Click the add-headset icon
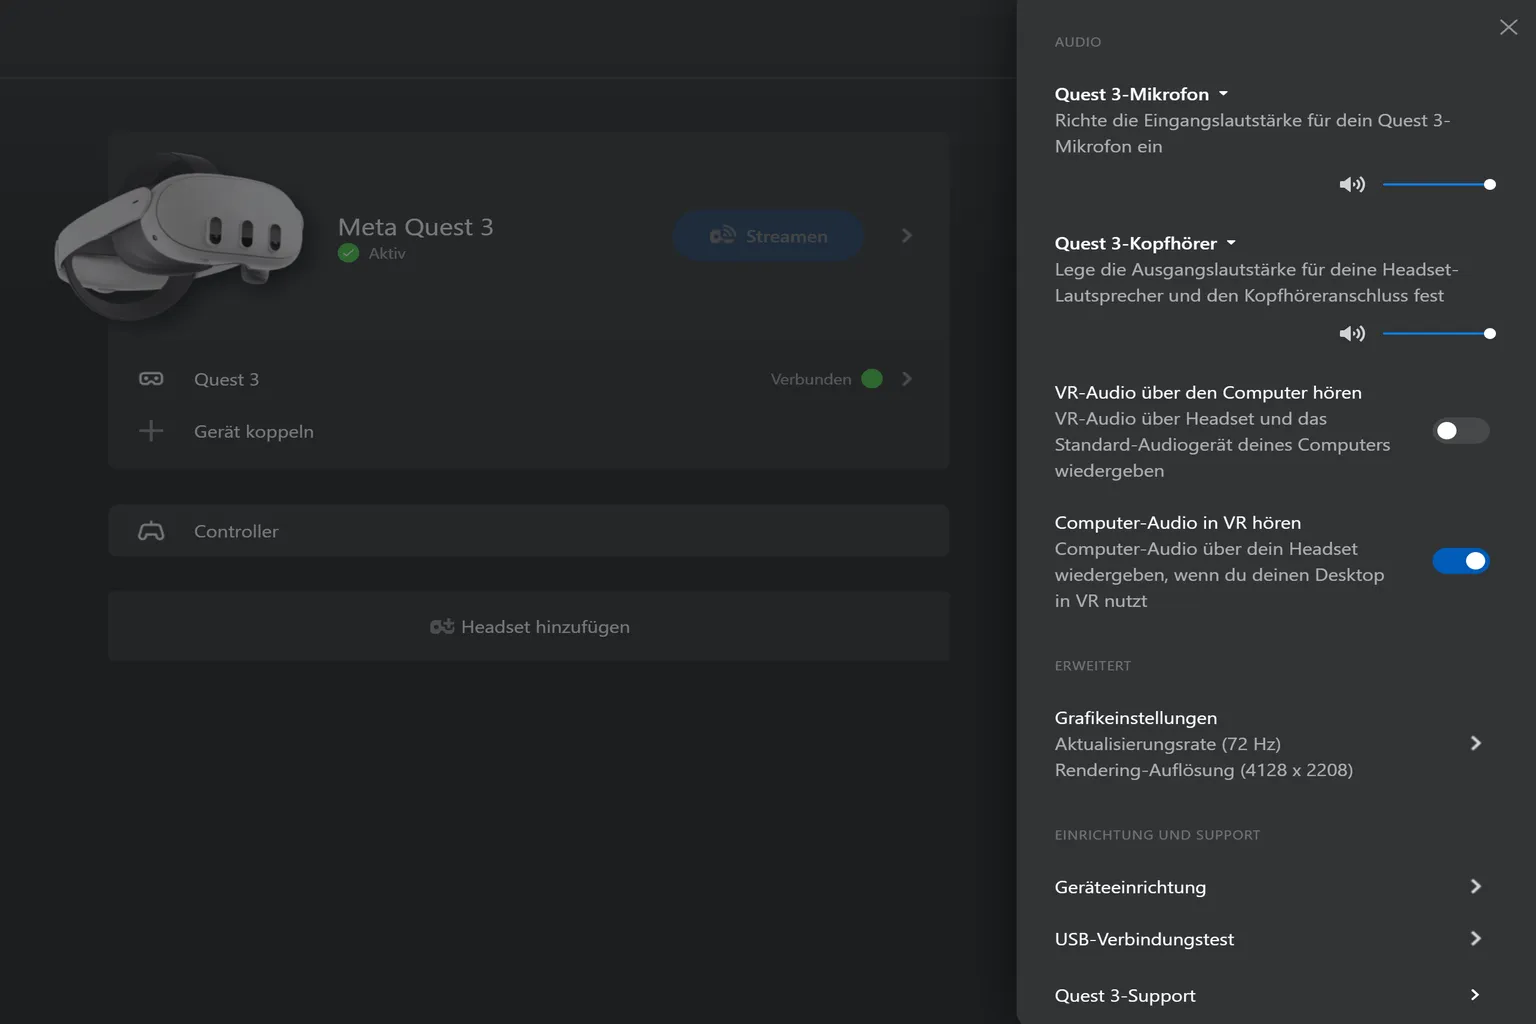The width and height of the screenshot is (1536, 1024). coord(442,626)
